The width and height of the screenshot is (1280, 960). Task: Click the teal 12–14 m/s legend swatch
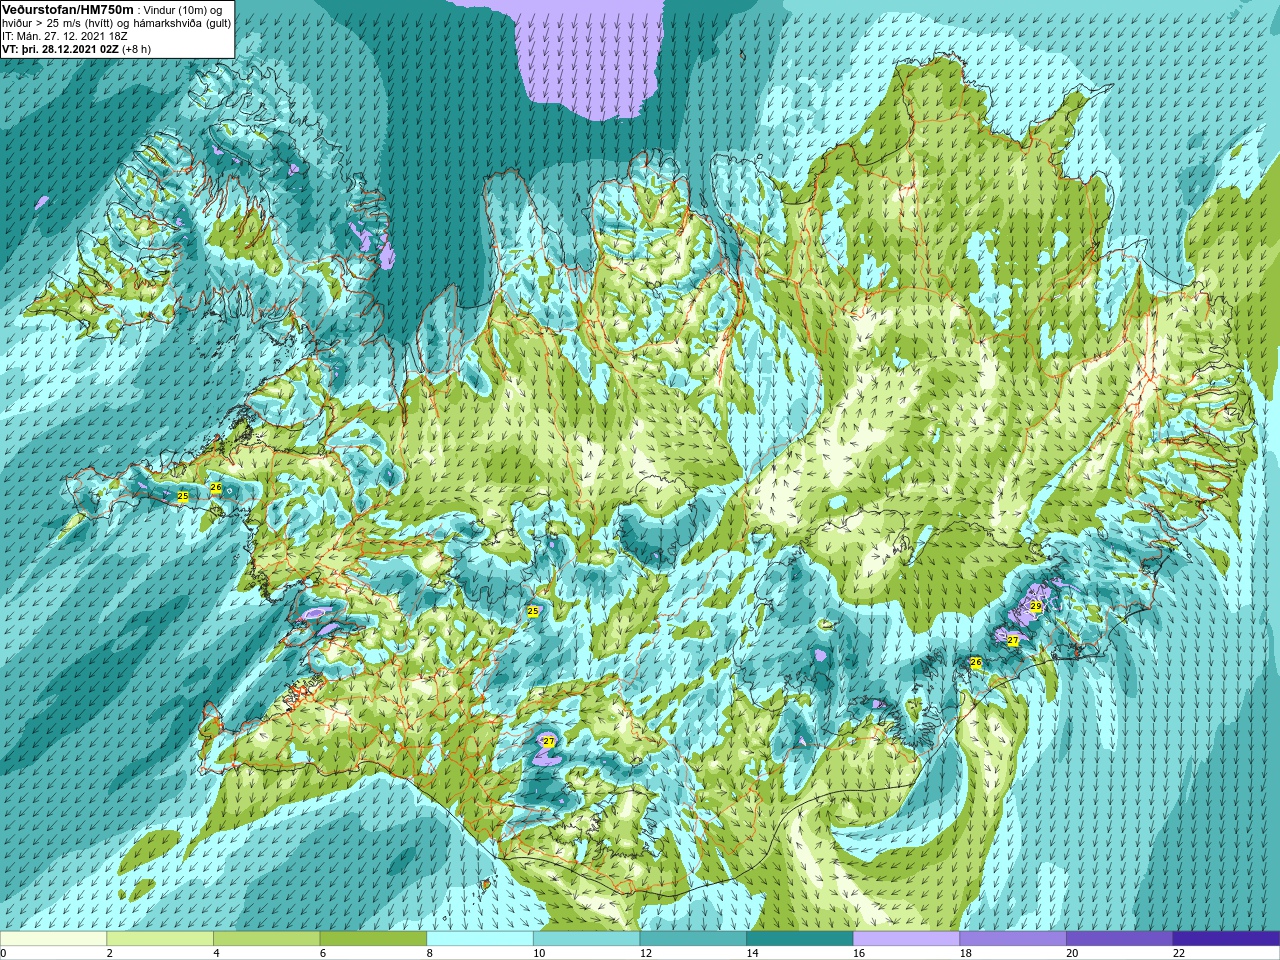693,939
